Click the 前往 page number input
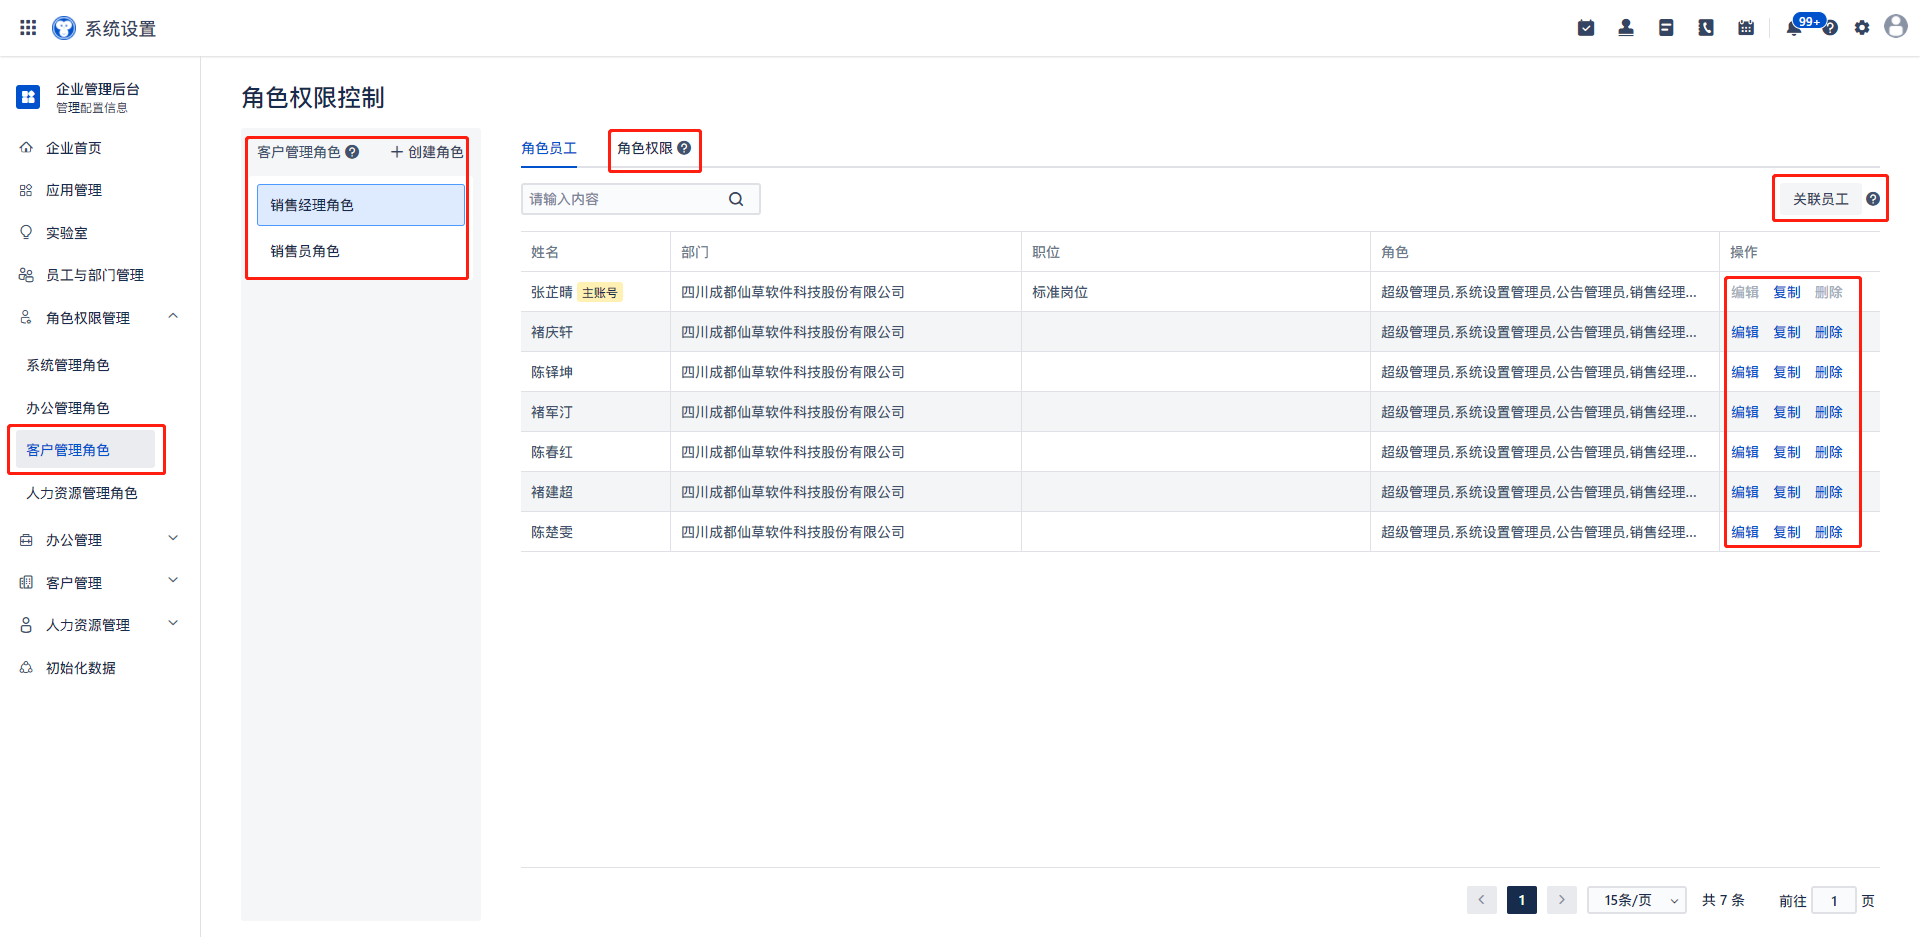Image resolution: width=1920 pixels, height=937 pixels. click(x=1834, y=900)
